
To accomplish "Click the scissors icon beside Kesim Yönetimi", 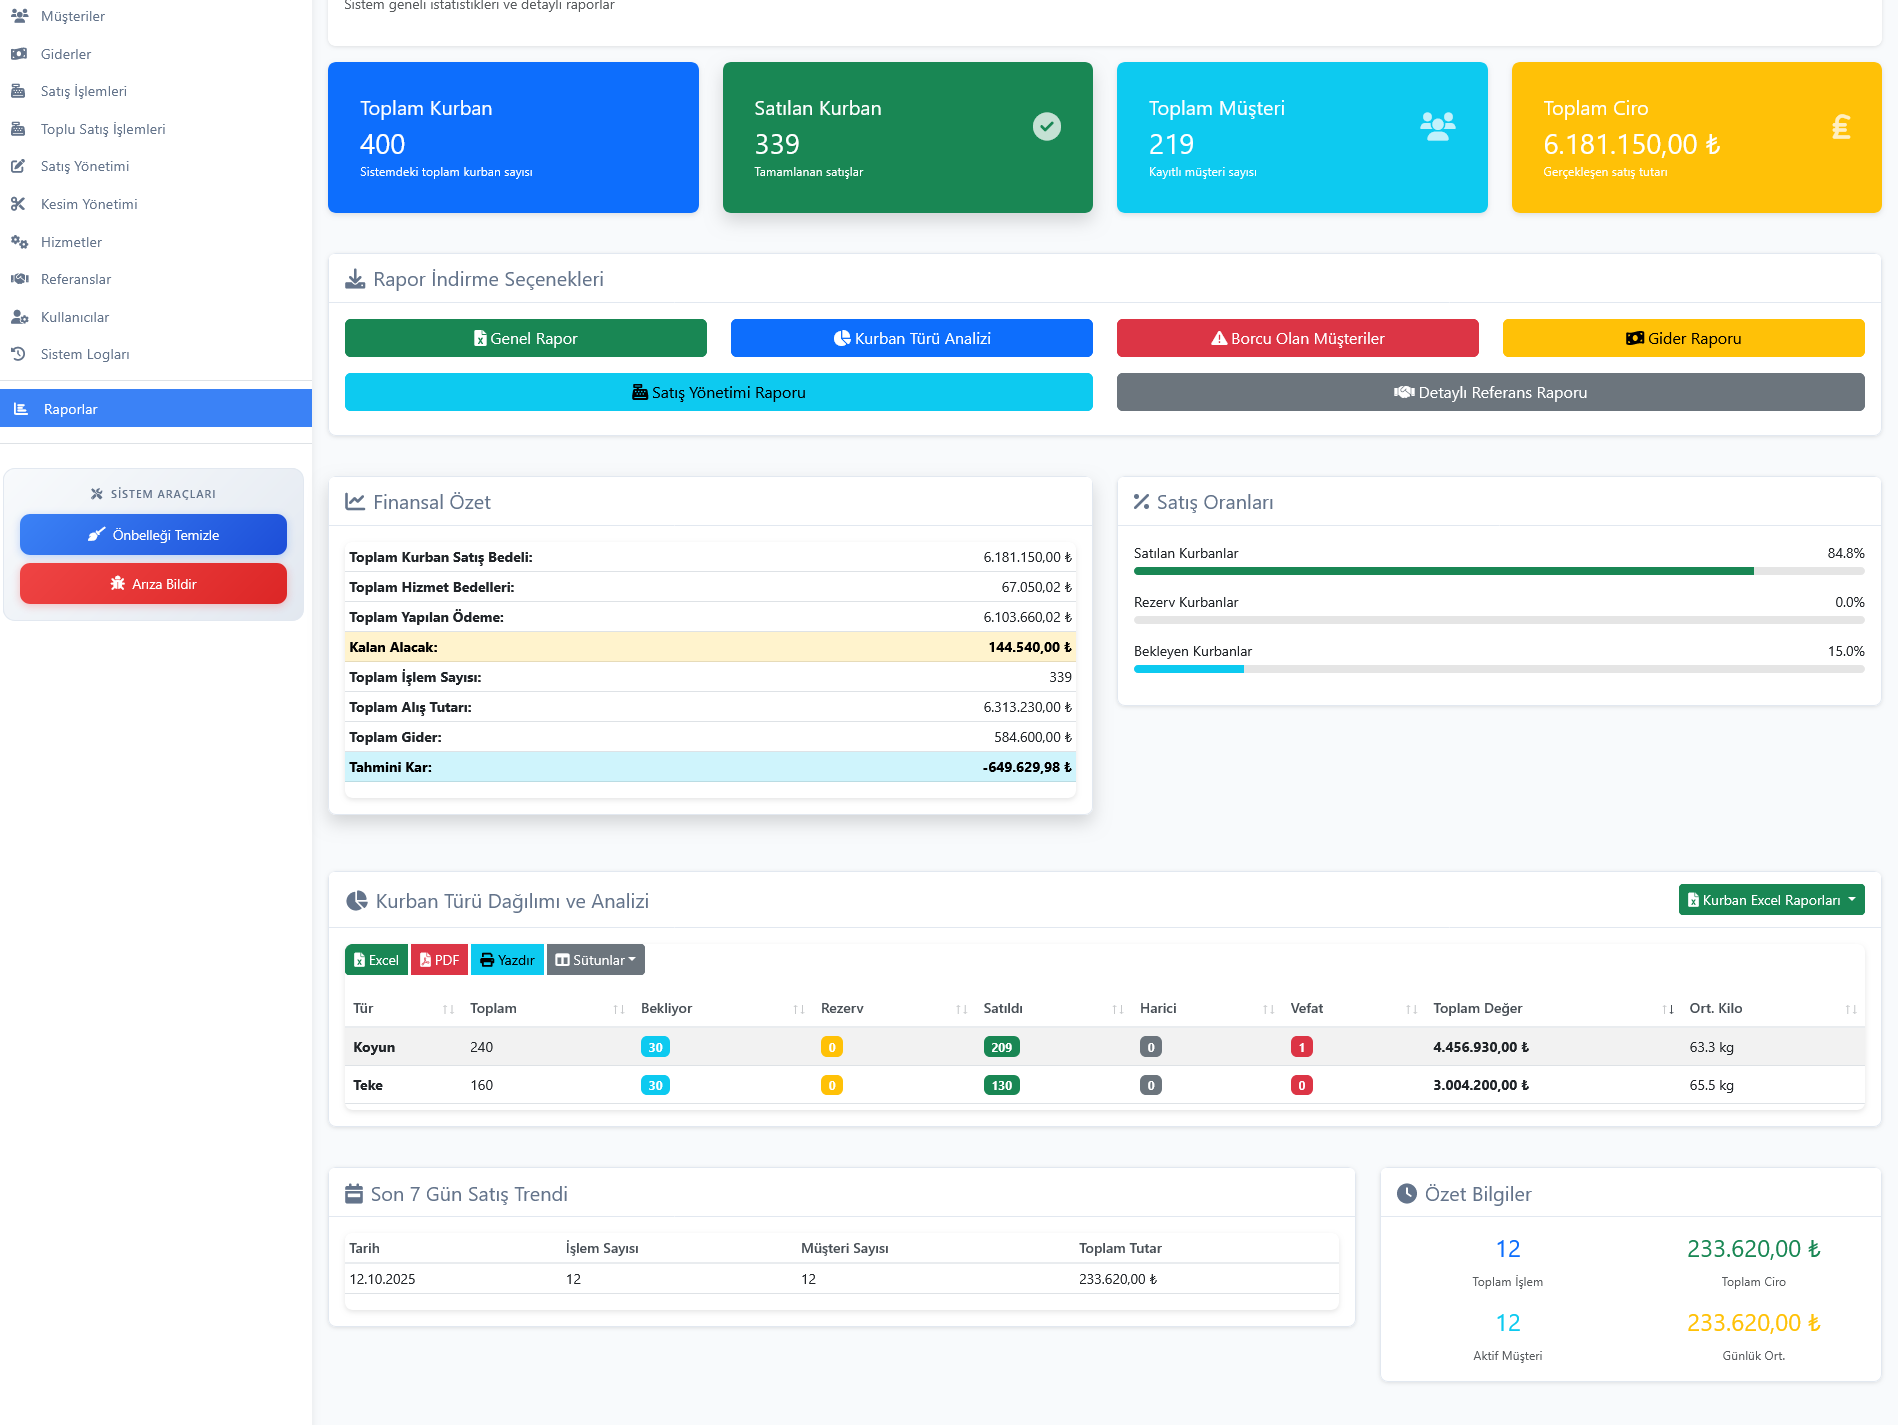I will click(18, 204).
